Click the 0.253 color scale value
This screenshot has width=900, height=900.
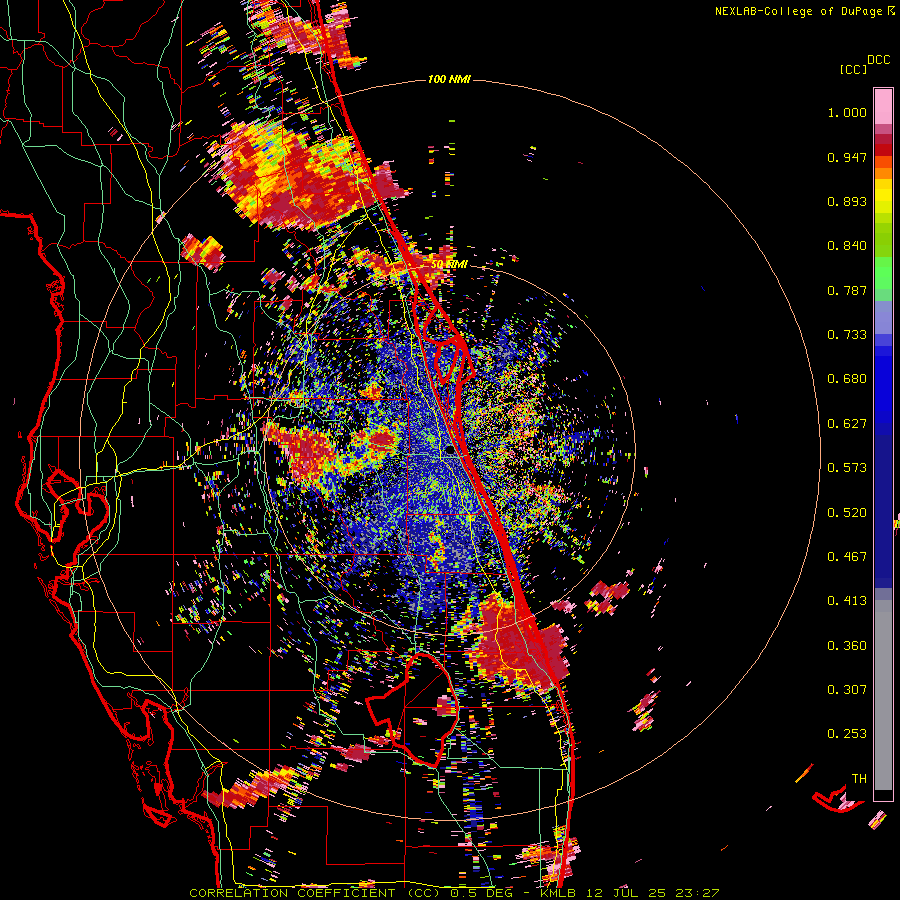tap(847, 734)
